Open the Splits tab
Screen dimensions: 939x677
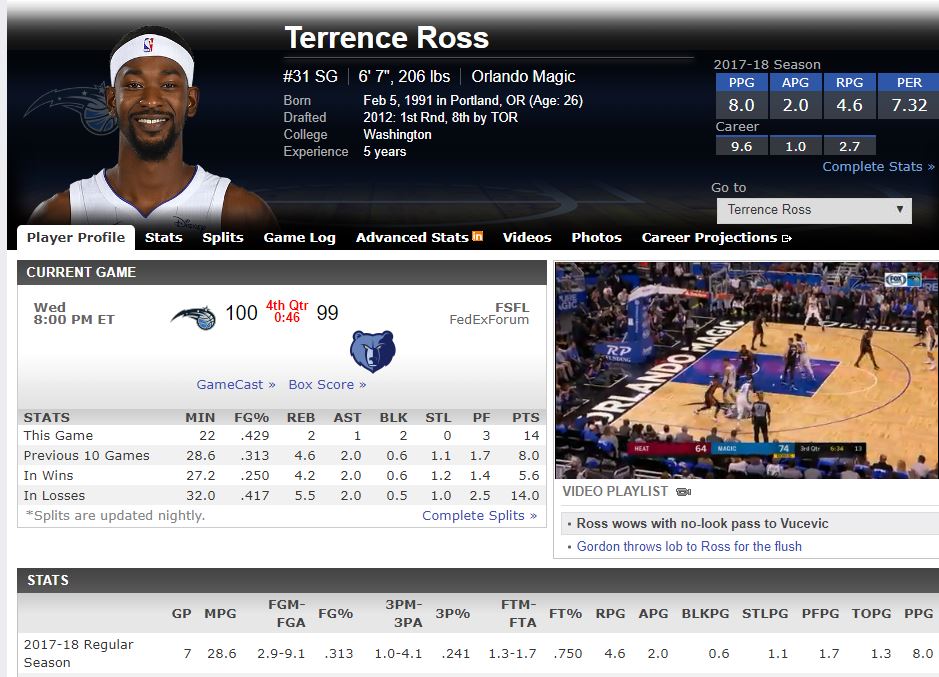[x=223, y=238]
